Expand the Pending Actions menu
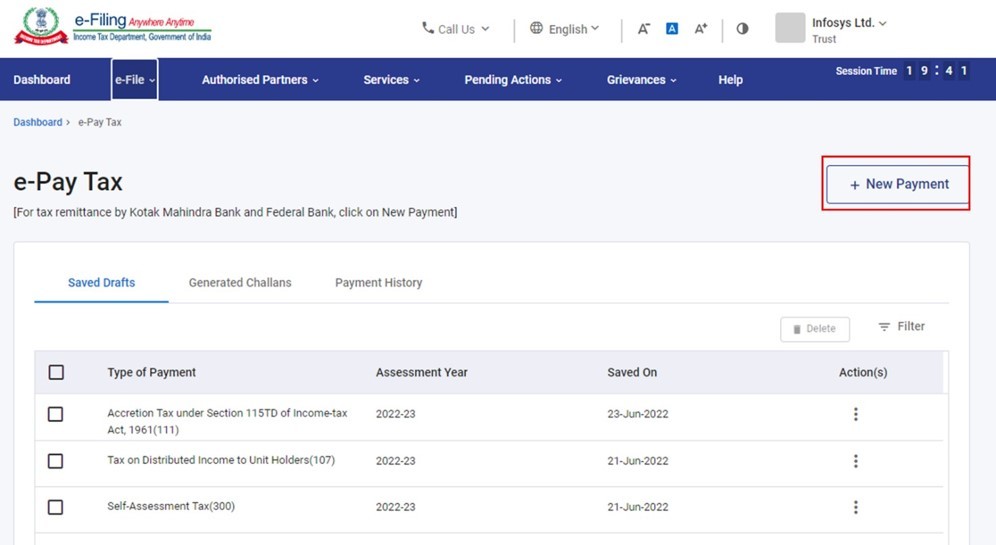The image size is (996, 545). point(513,80)
